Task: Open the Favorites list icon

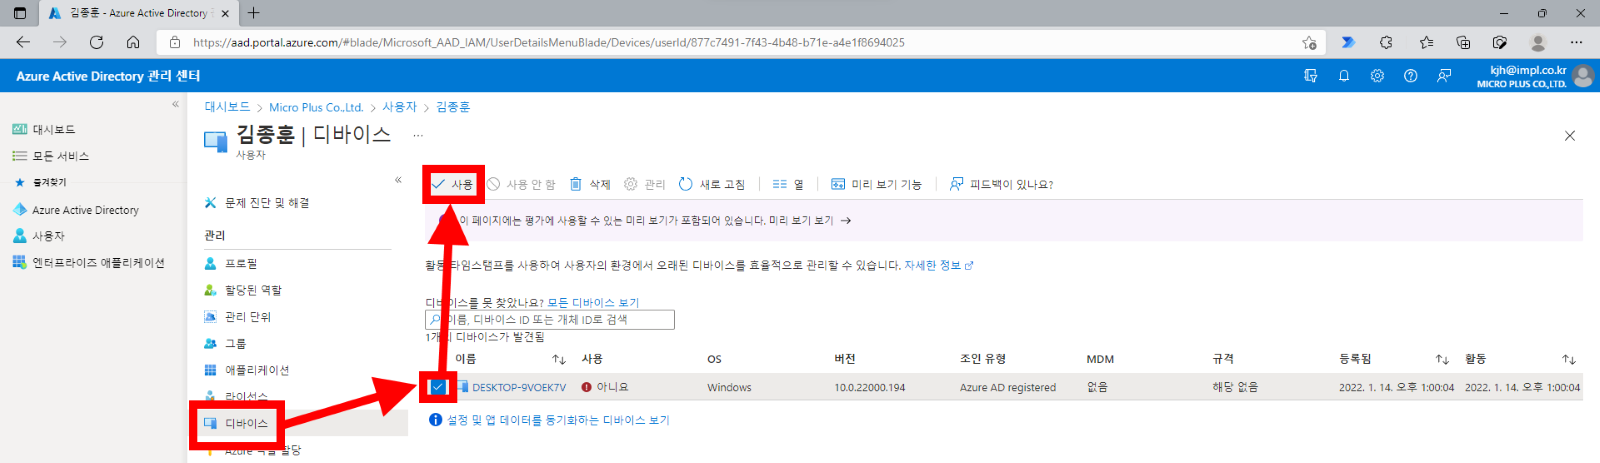Action: pyautogui.click(x=1426, y=42)
